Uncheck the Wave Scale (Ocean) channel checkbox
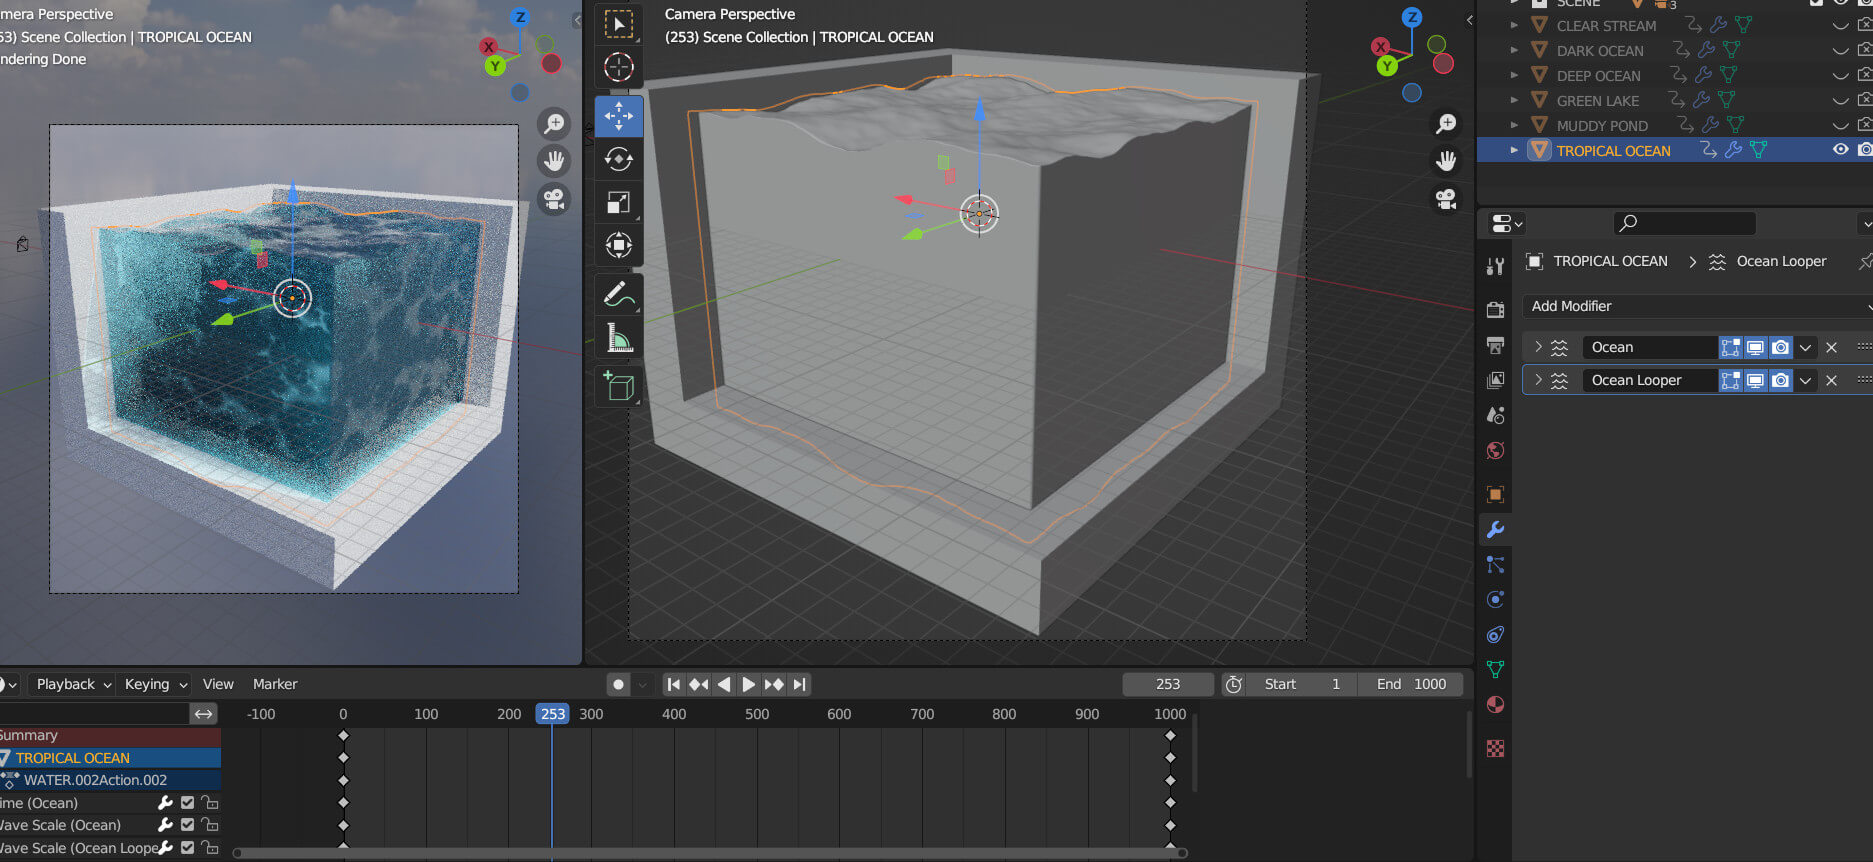Image resolution: width=1873 pixels, height=862 pixels. click(187, 825)
